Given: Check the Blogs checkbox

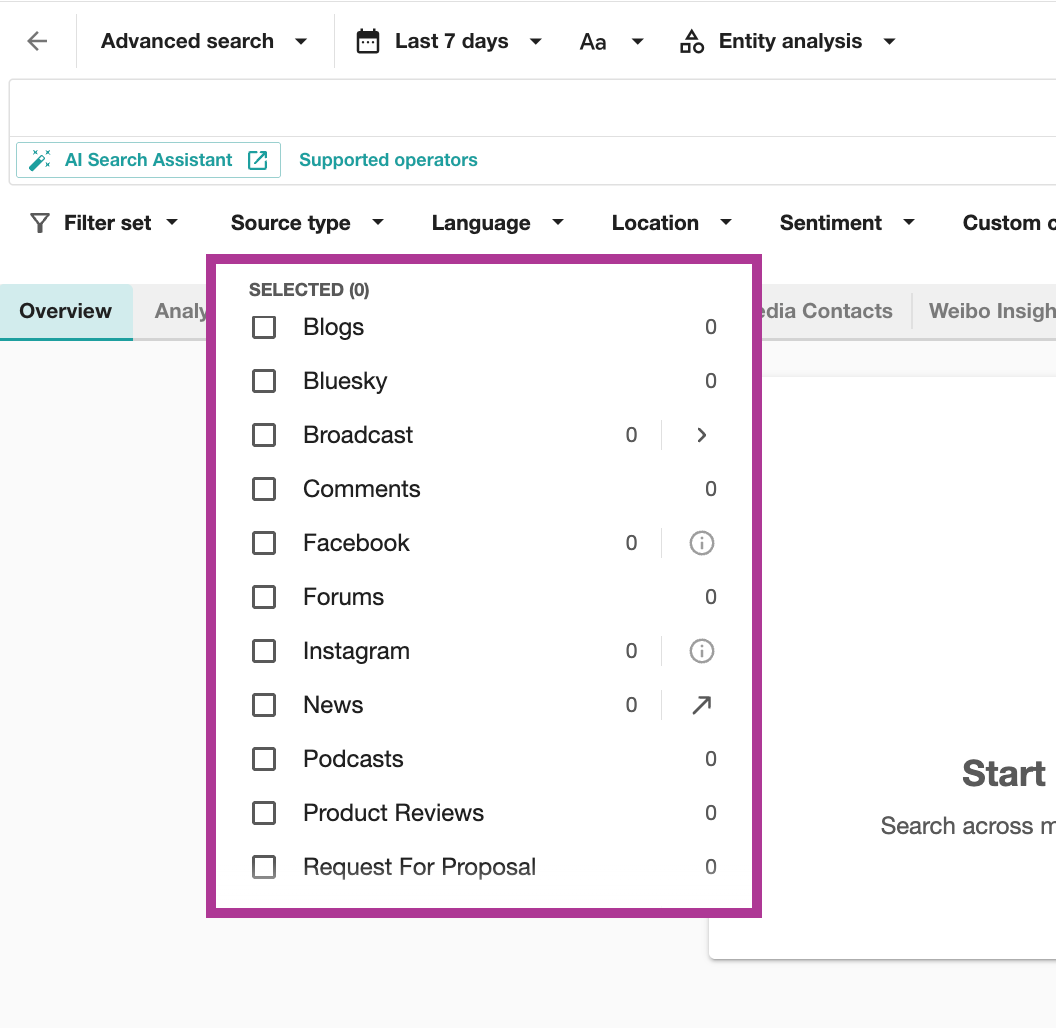Looking at the screenshot, I should click(x=264, y=327).
